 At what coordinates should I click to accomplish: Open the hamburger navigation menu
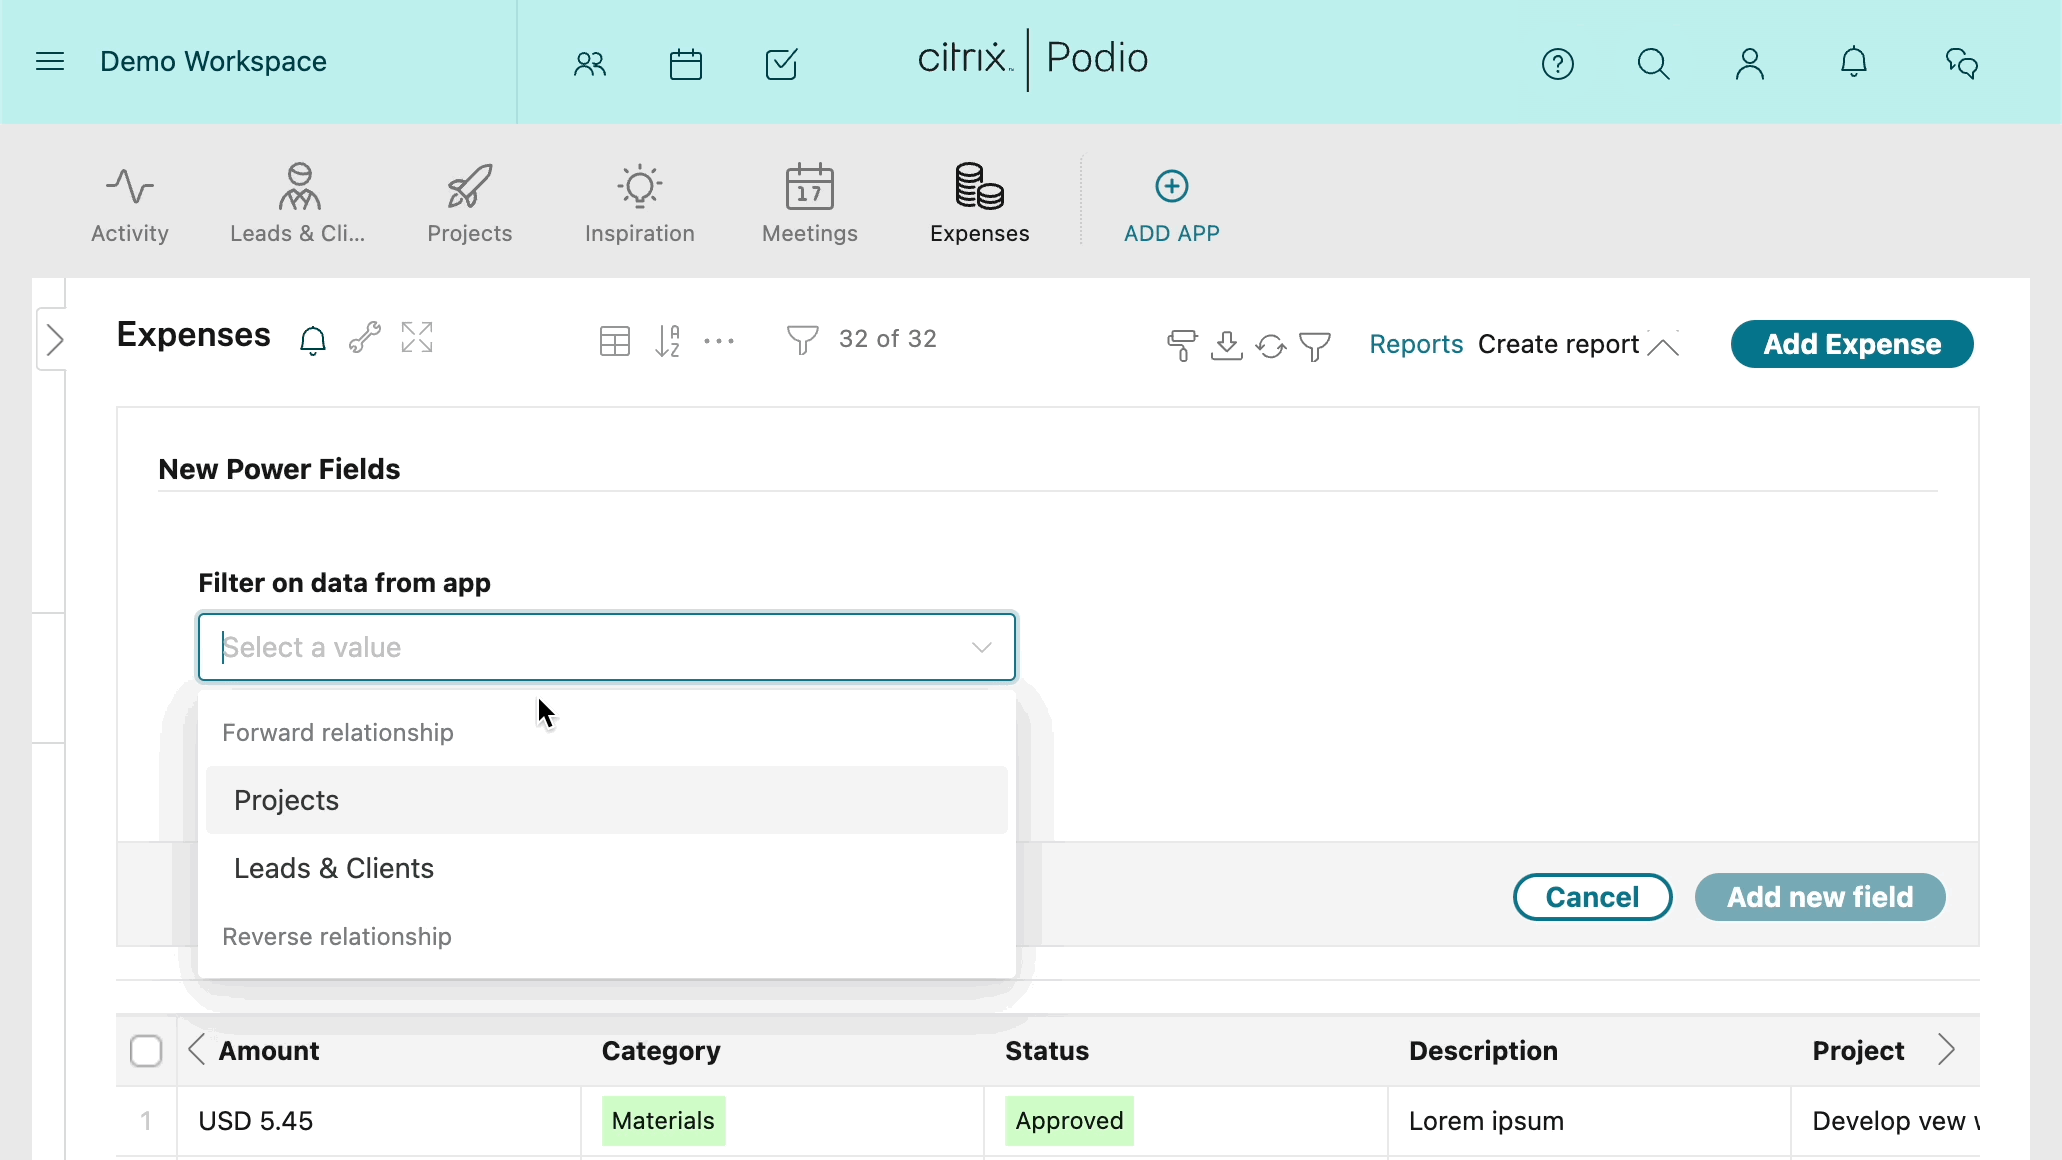50,62
